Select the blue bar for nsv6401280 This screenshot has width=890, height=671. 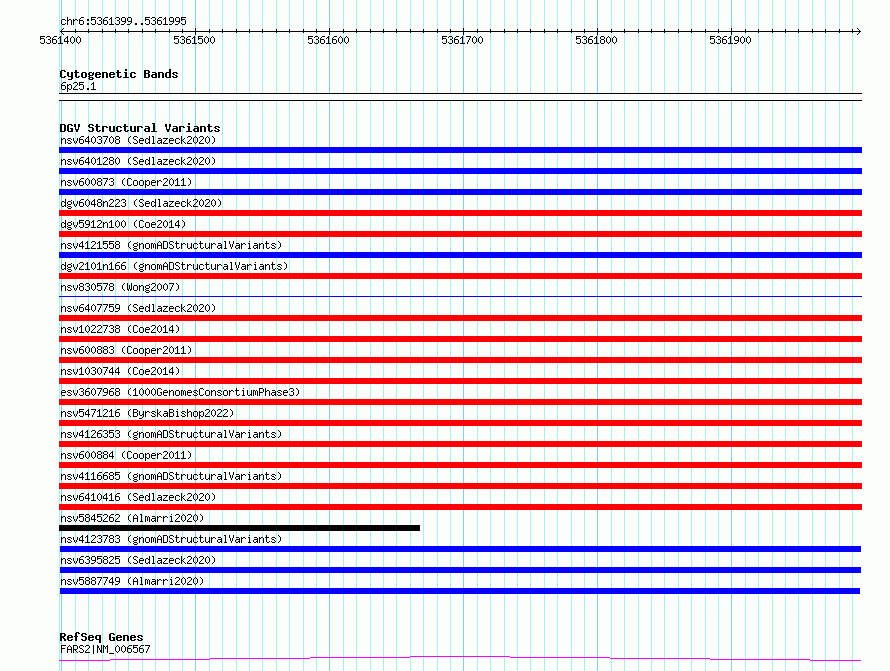coord(460,171)
